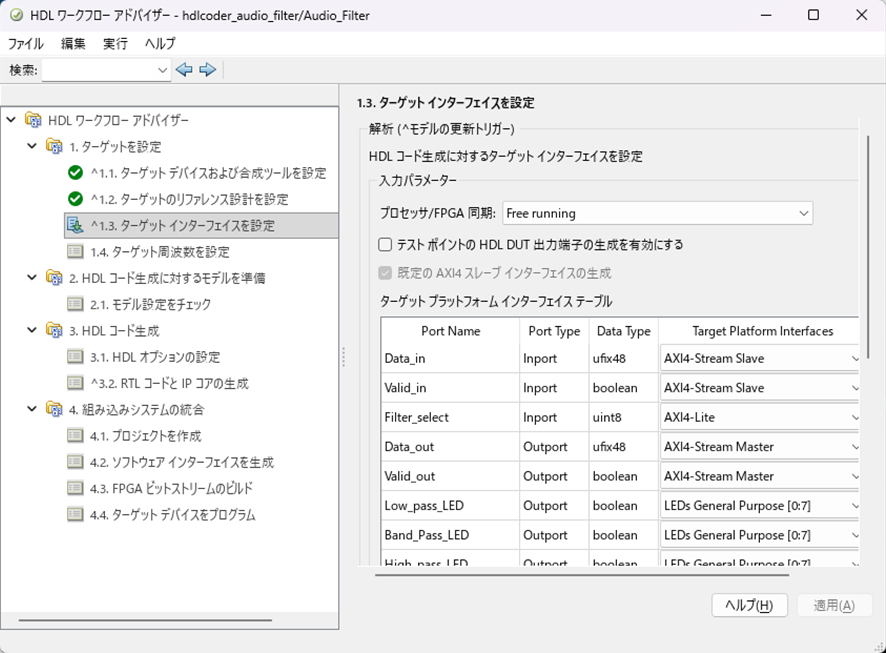Click the folder icon for 3. HDL コード生成
The height and width of the screenshot is (653, 886).
(54, 331)
